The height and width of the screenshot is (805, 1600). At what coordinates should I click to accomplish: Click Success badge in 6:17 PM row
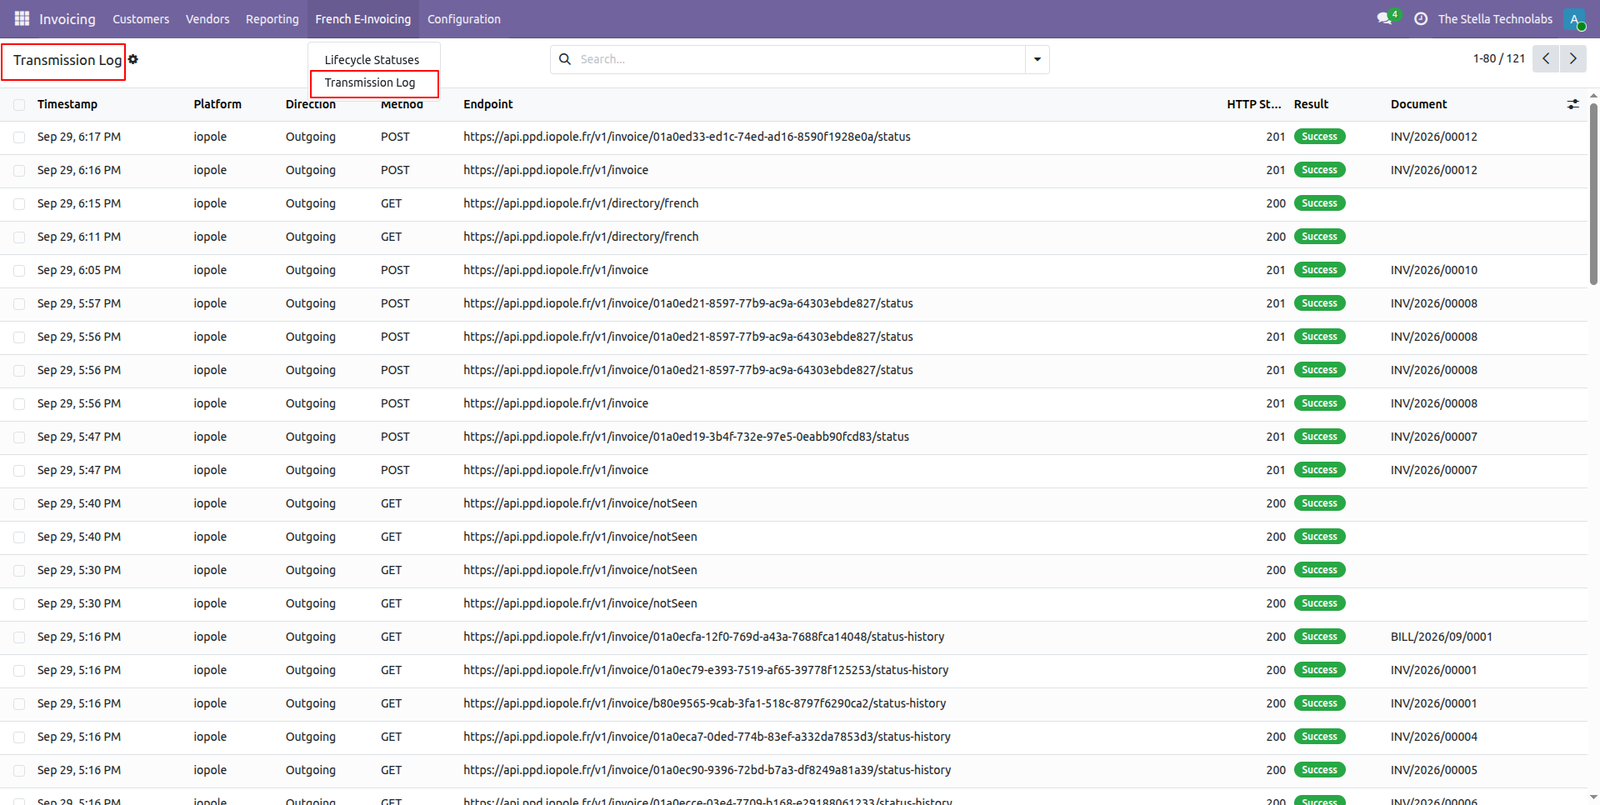click(1319, 137)
